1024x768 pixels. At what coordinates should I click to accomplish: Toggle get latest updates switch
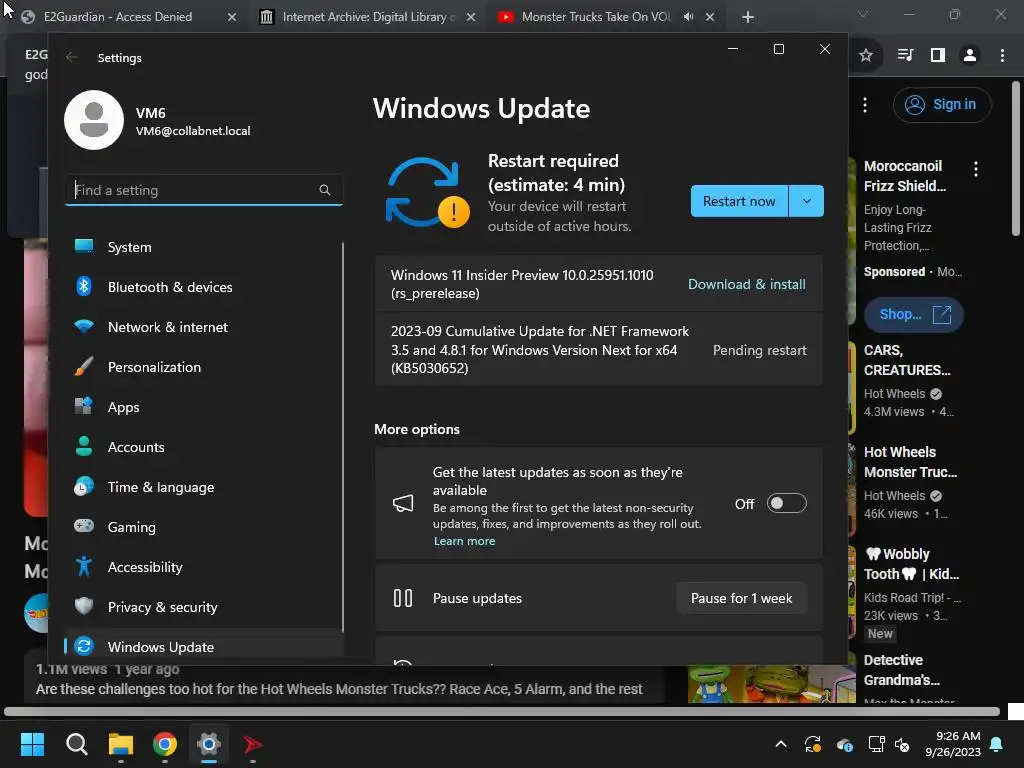786,504
